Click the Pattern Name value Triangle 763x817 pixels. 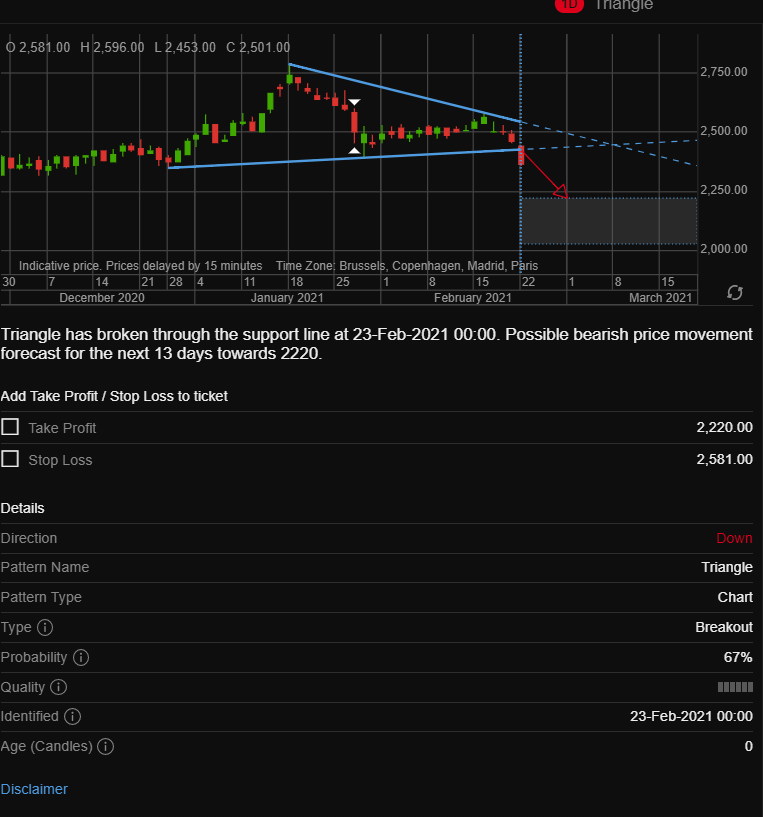click(x=727, y=567)
